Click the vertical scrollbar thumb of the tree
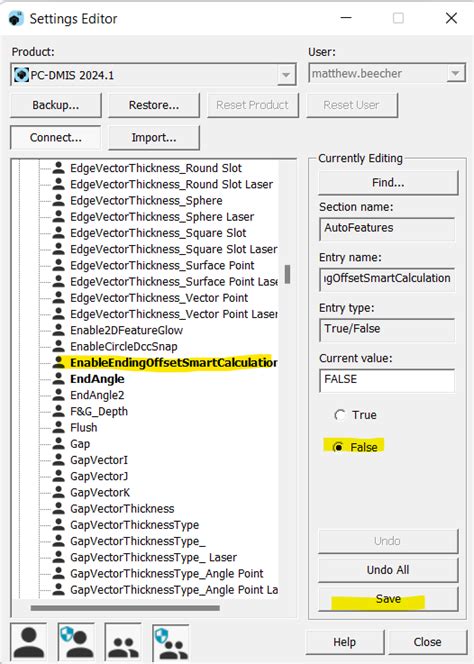The height and width of the screenshot is (664, 474). (288, 274)
